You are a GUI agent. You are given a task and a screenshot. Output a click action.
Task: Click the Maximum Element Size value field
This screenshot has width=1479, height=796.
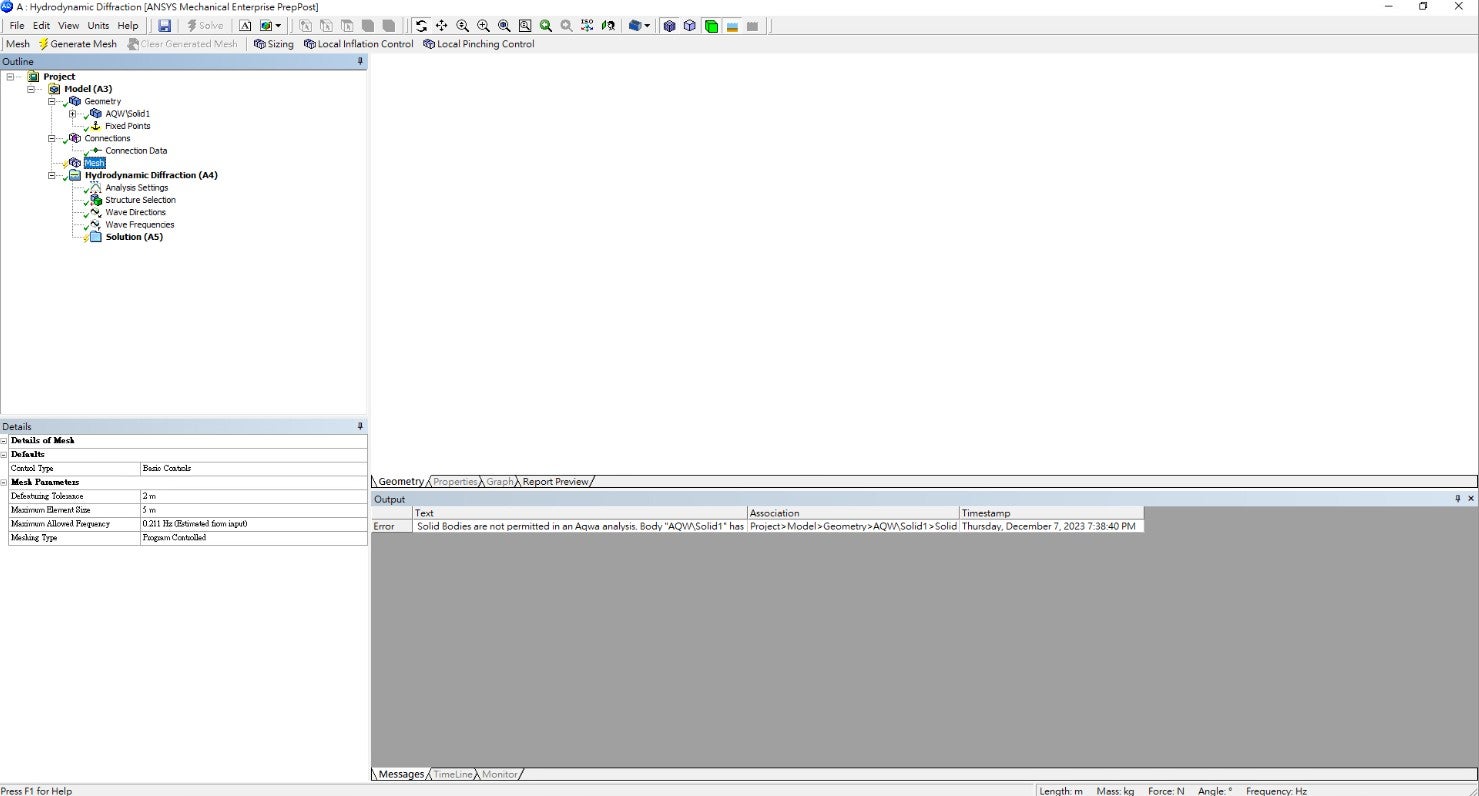253,510
